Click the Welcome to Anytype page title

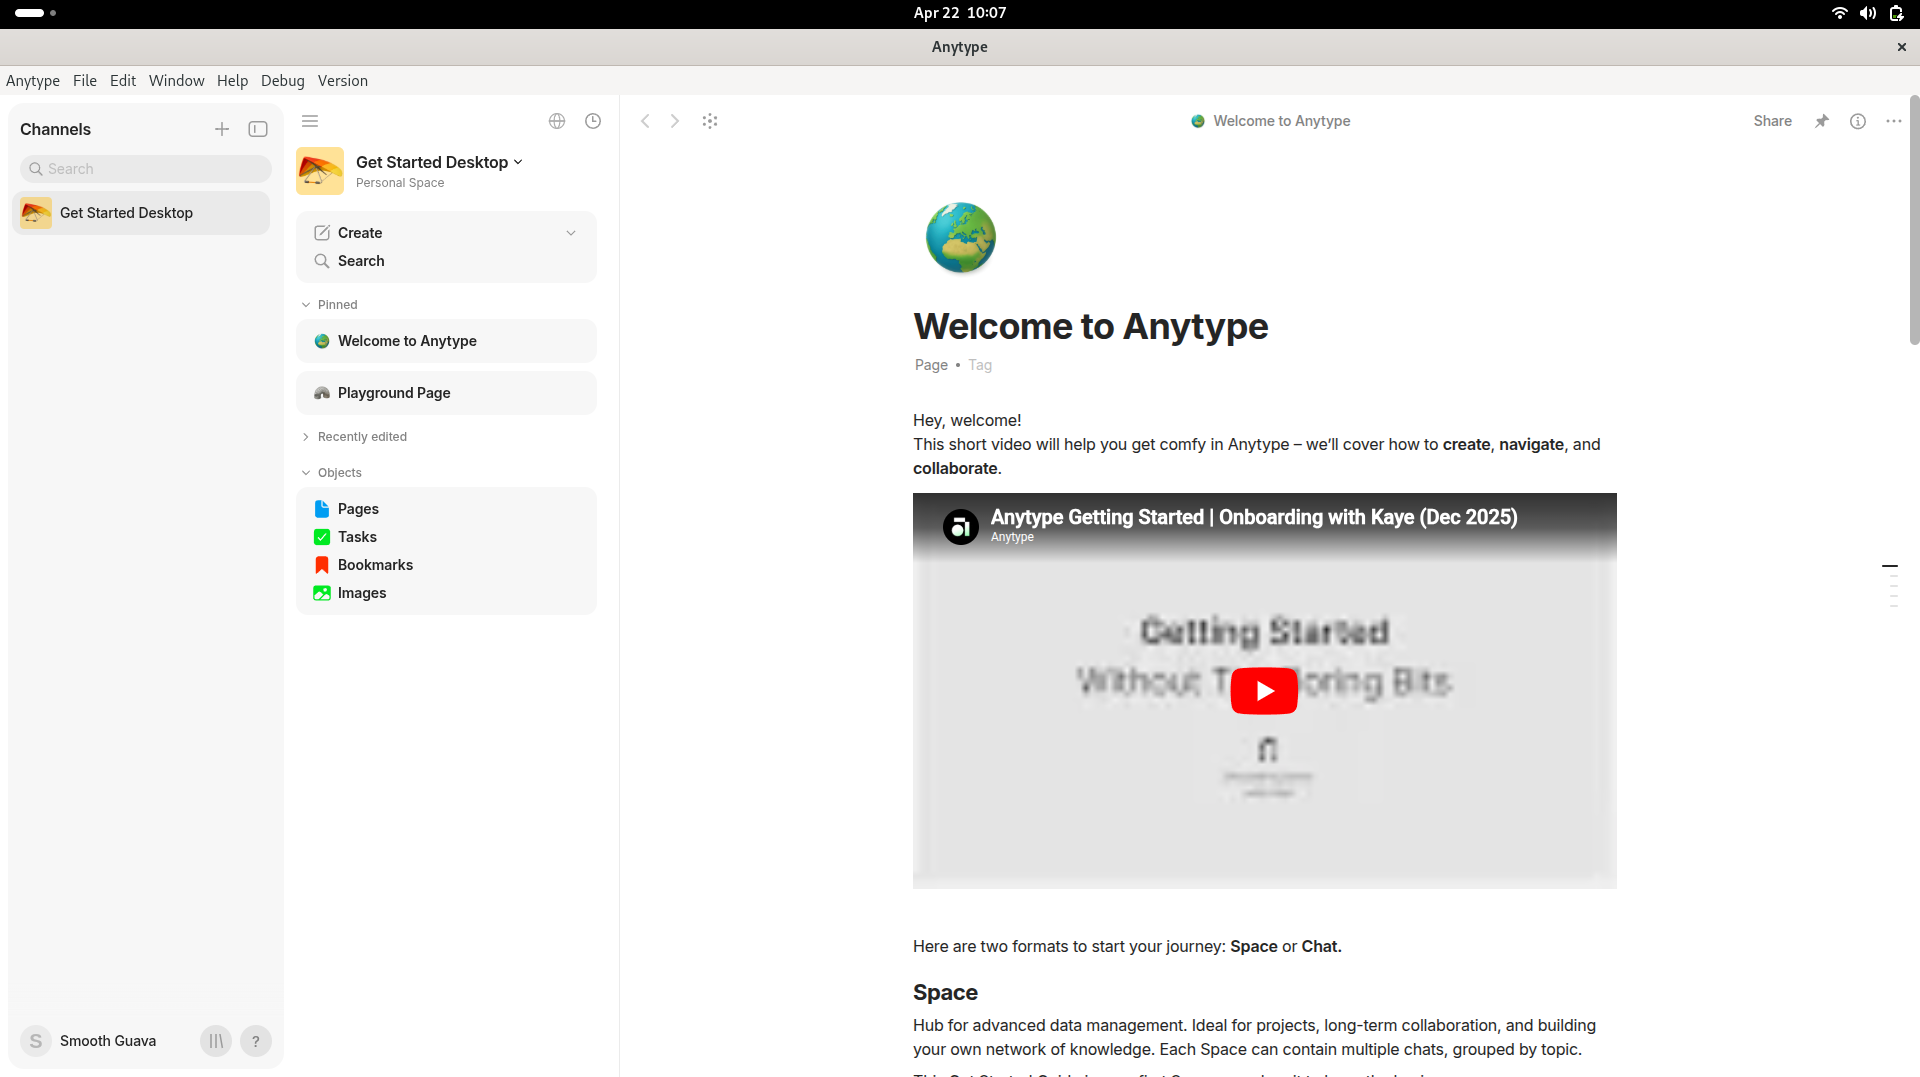coord(1090,327)
